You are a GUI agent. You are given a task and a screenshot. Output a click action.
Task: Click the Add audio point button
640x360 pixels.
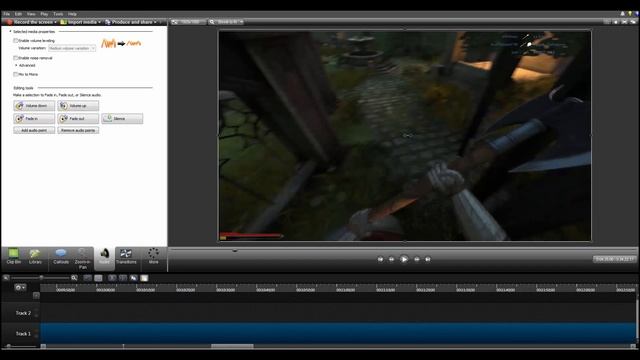[34, 130]
